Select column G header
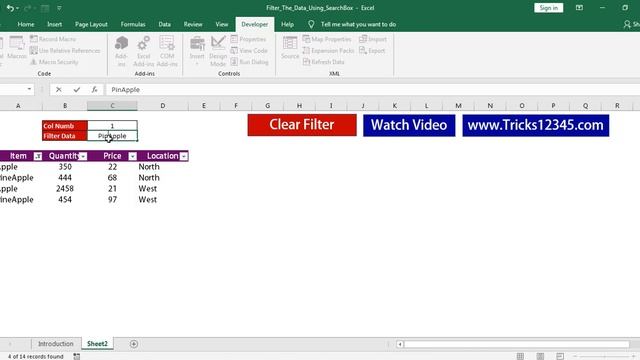Image resolution: width=640 pixels, height=360 pixels. [x=267, y=106]
